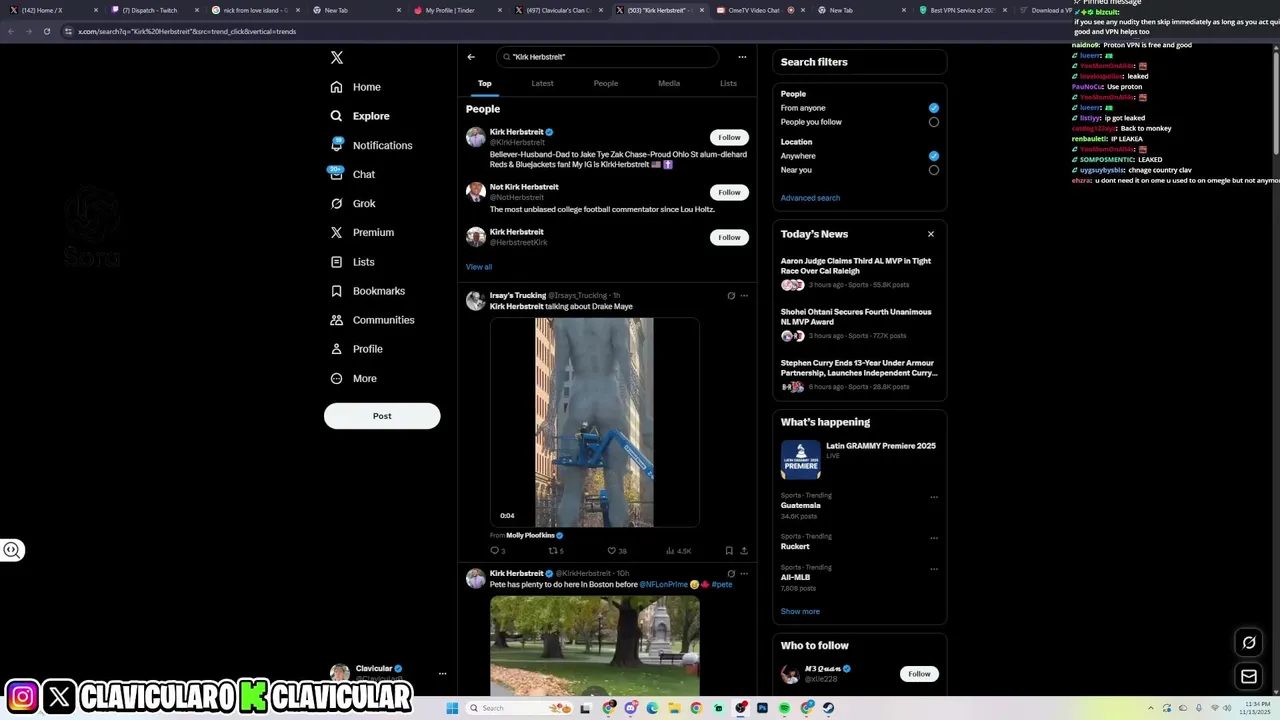Select From anyone radio option
1280x720 pixels.
(934, 108)
